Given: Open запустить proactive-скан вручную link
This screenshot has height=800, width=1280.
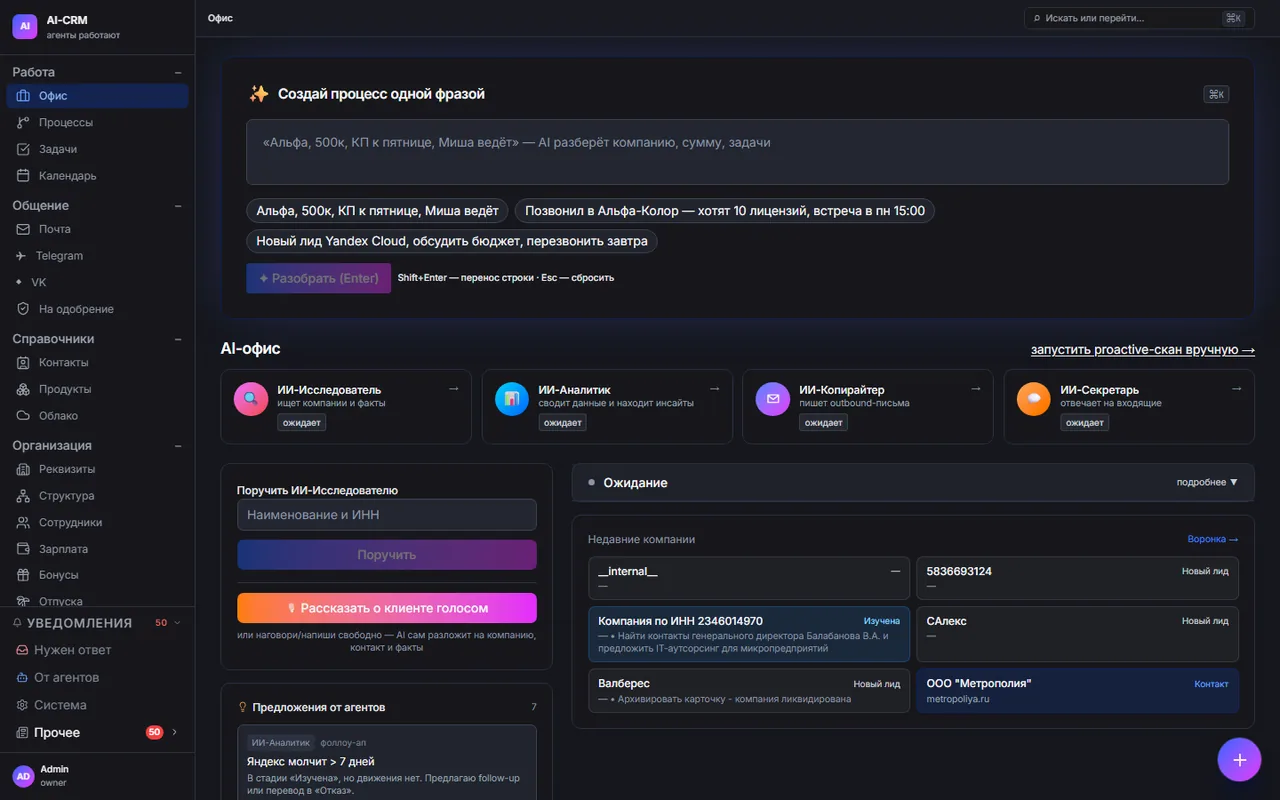Looking at the screenshot, I should [1143, 350].
